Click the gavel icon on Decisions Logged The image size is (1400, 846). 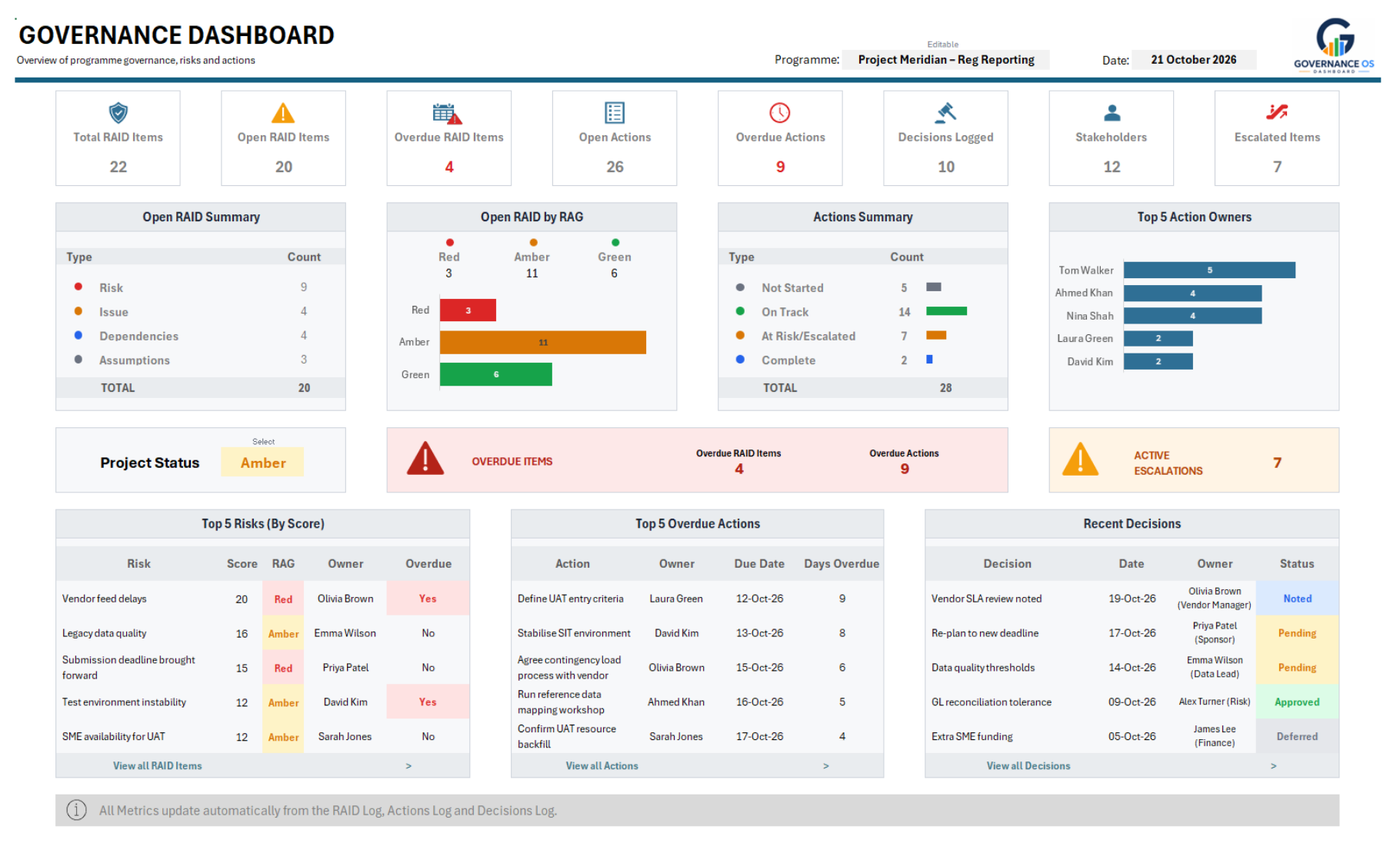click(945, 112)
